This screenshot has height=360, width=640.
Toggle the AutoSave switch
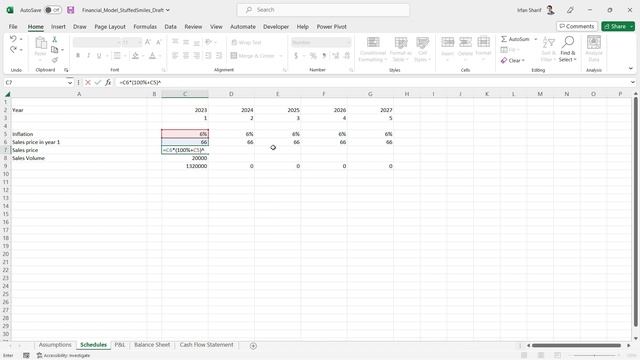pos(53,10)
